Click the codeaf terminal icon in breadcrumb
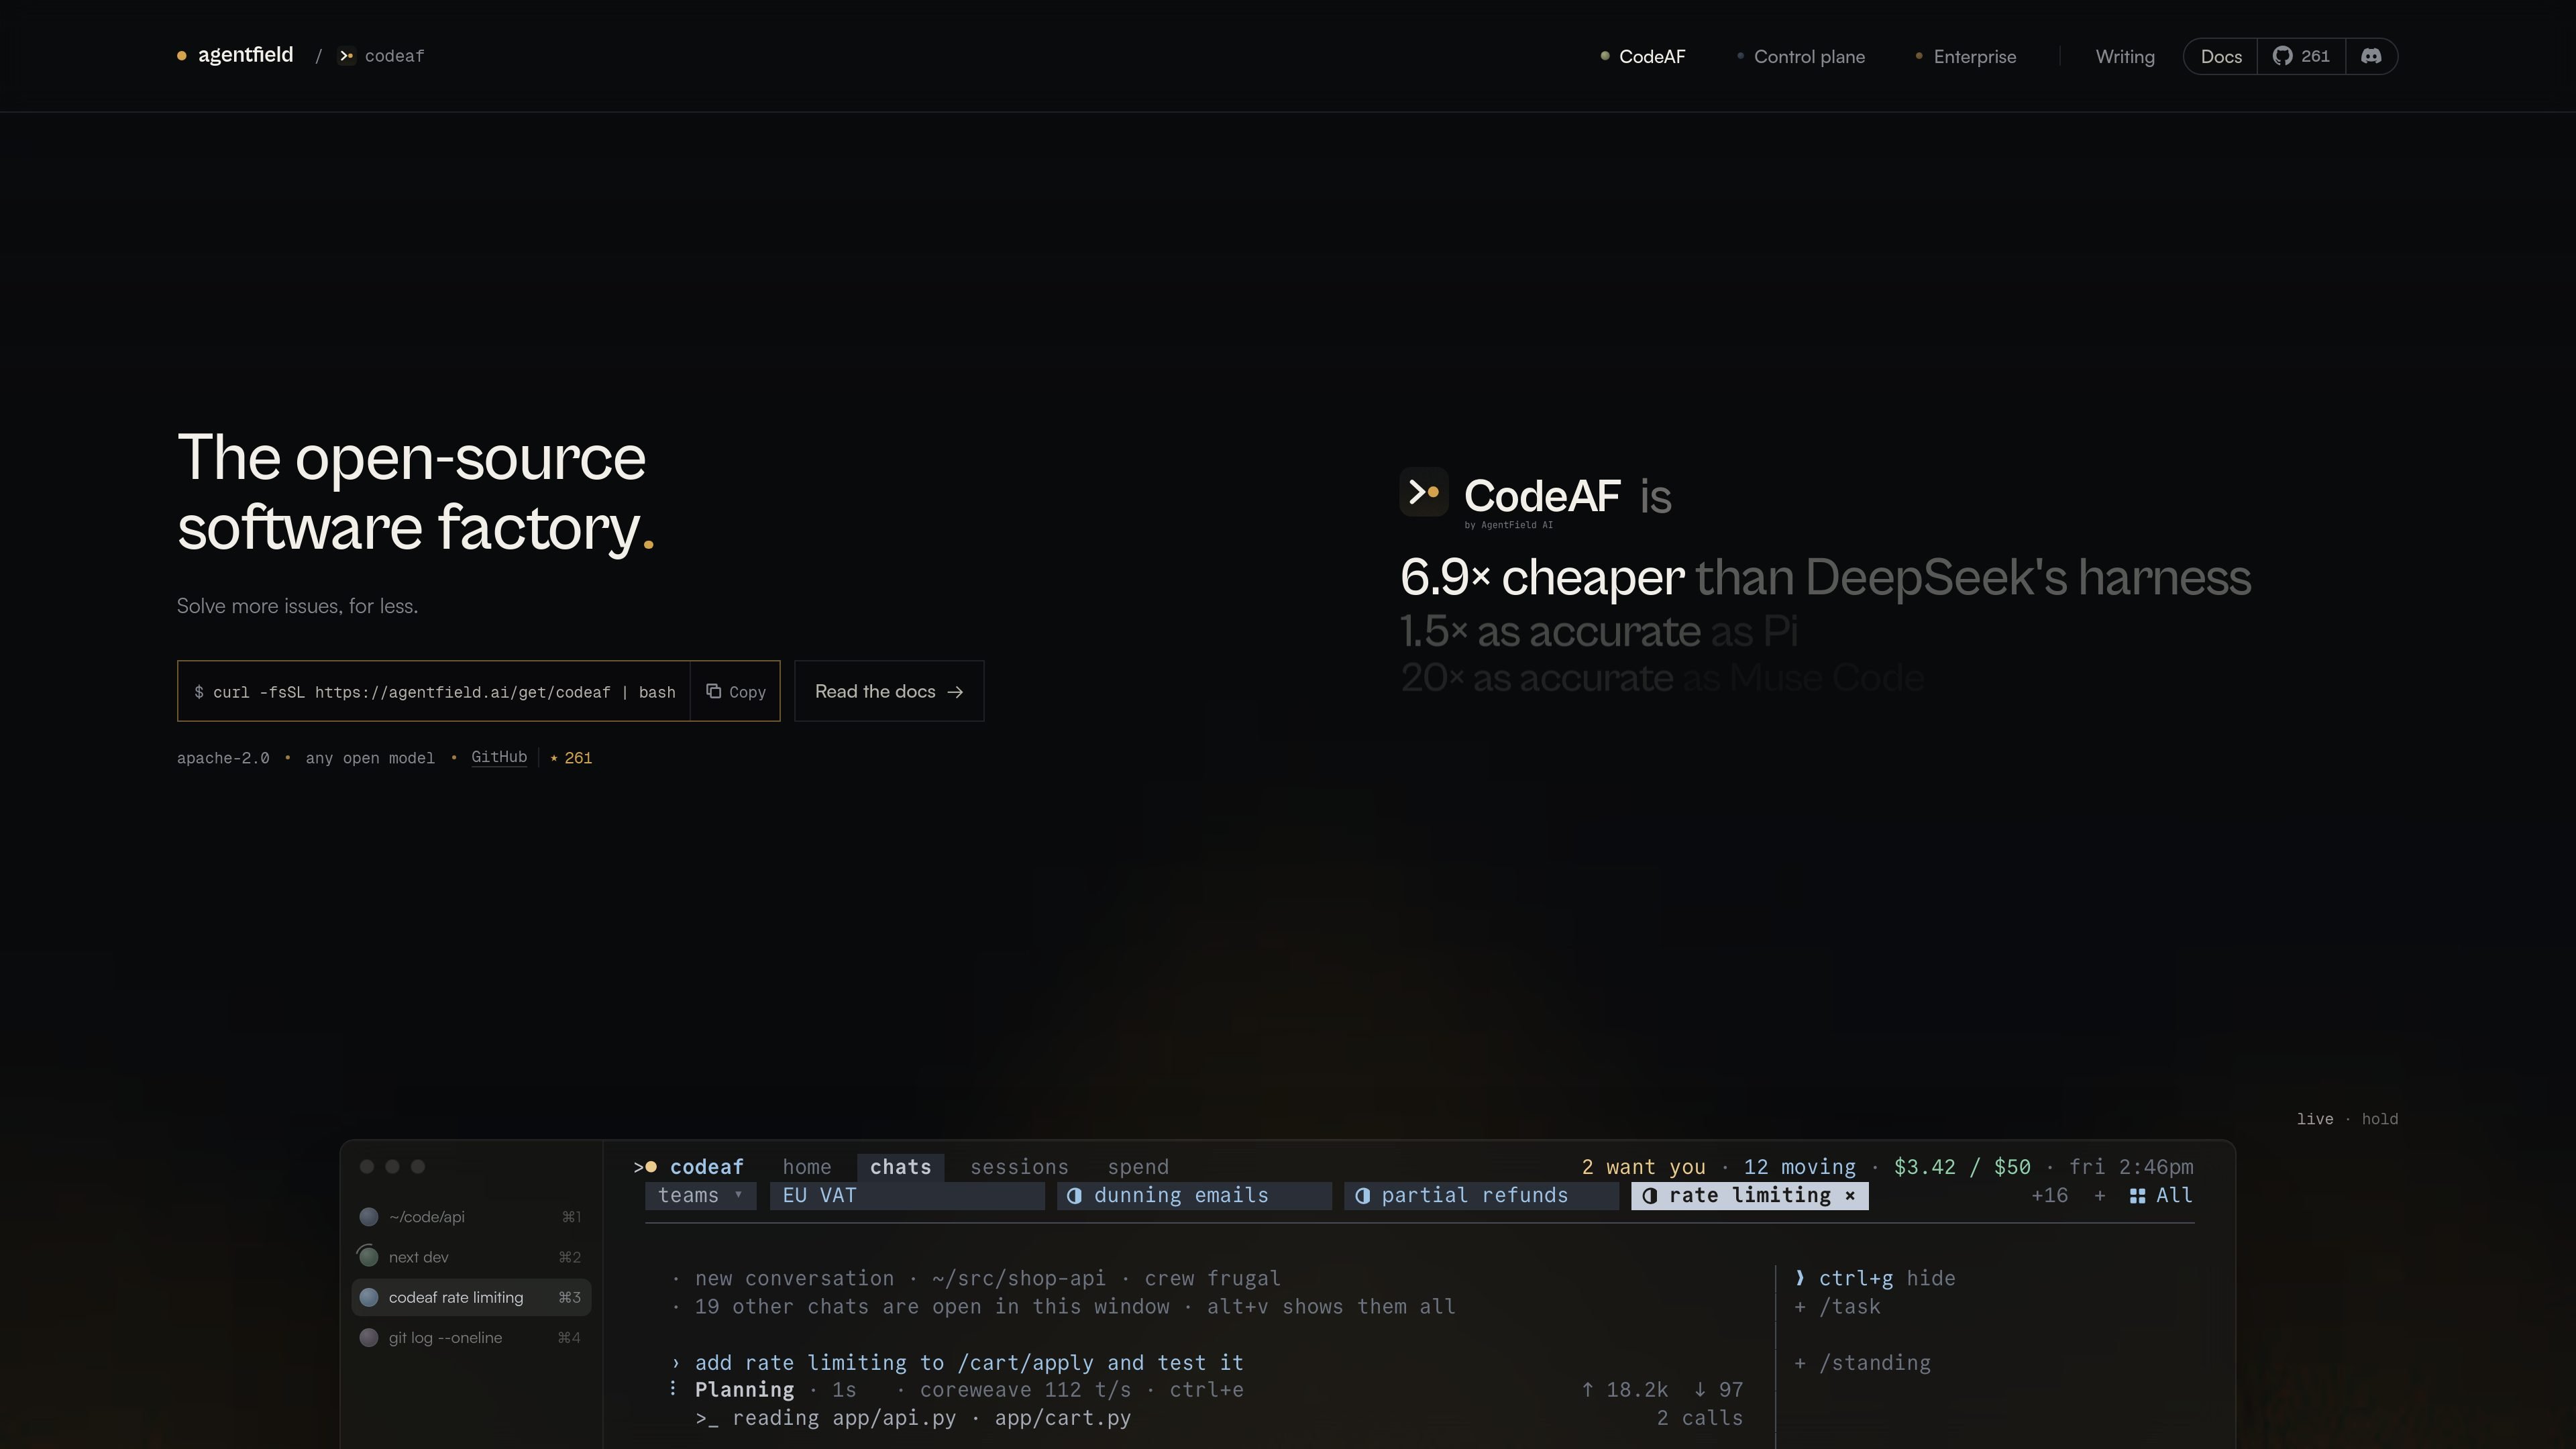 click(347, 56)
